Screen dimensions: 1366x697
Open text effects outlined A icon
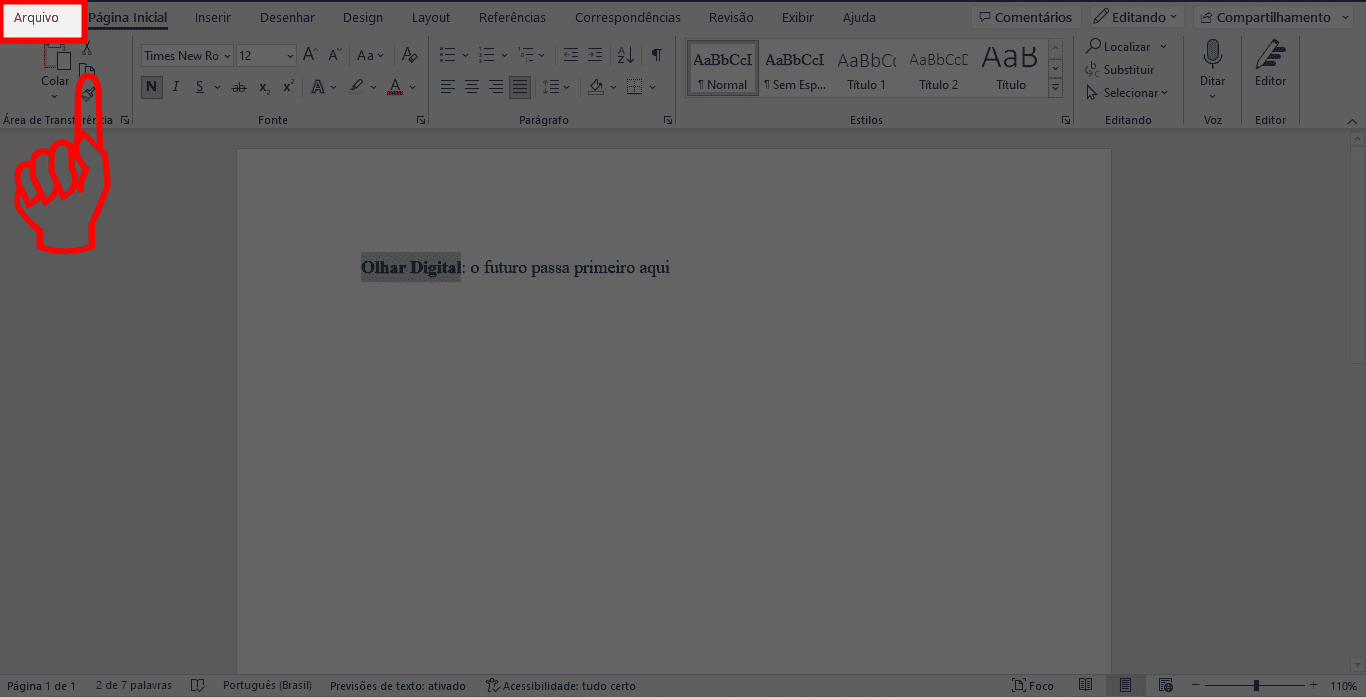(x=318, y=88)
